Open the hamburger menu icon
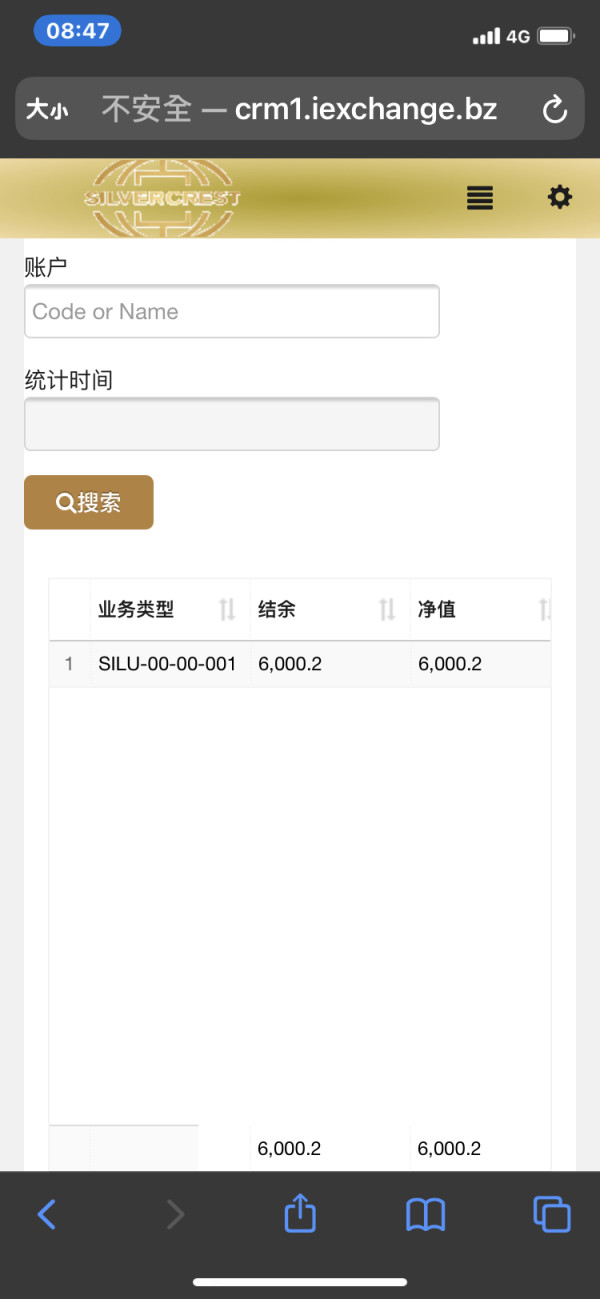Image resolution: width=600 pixels, height=1299 pixels. 480,198
